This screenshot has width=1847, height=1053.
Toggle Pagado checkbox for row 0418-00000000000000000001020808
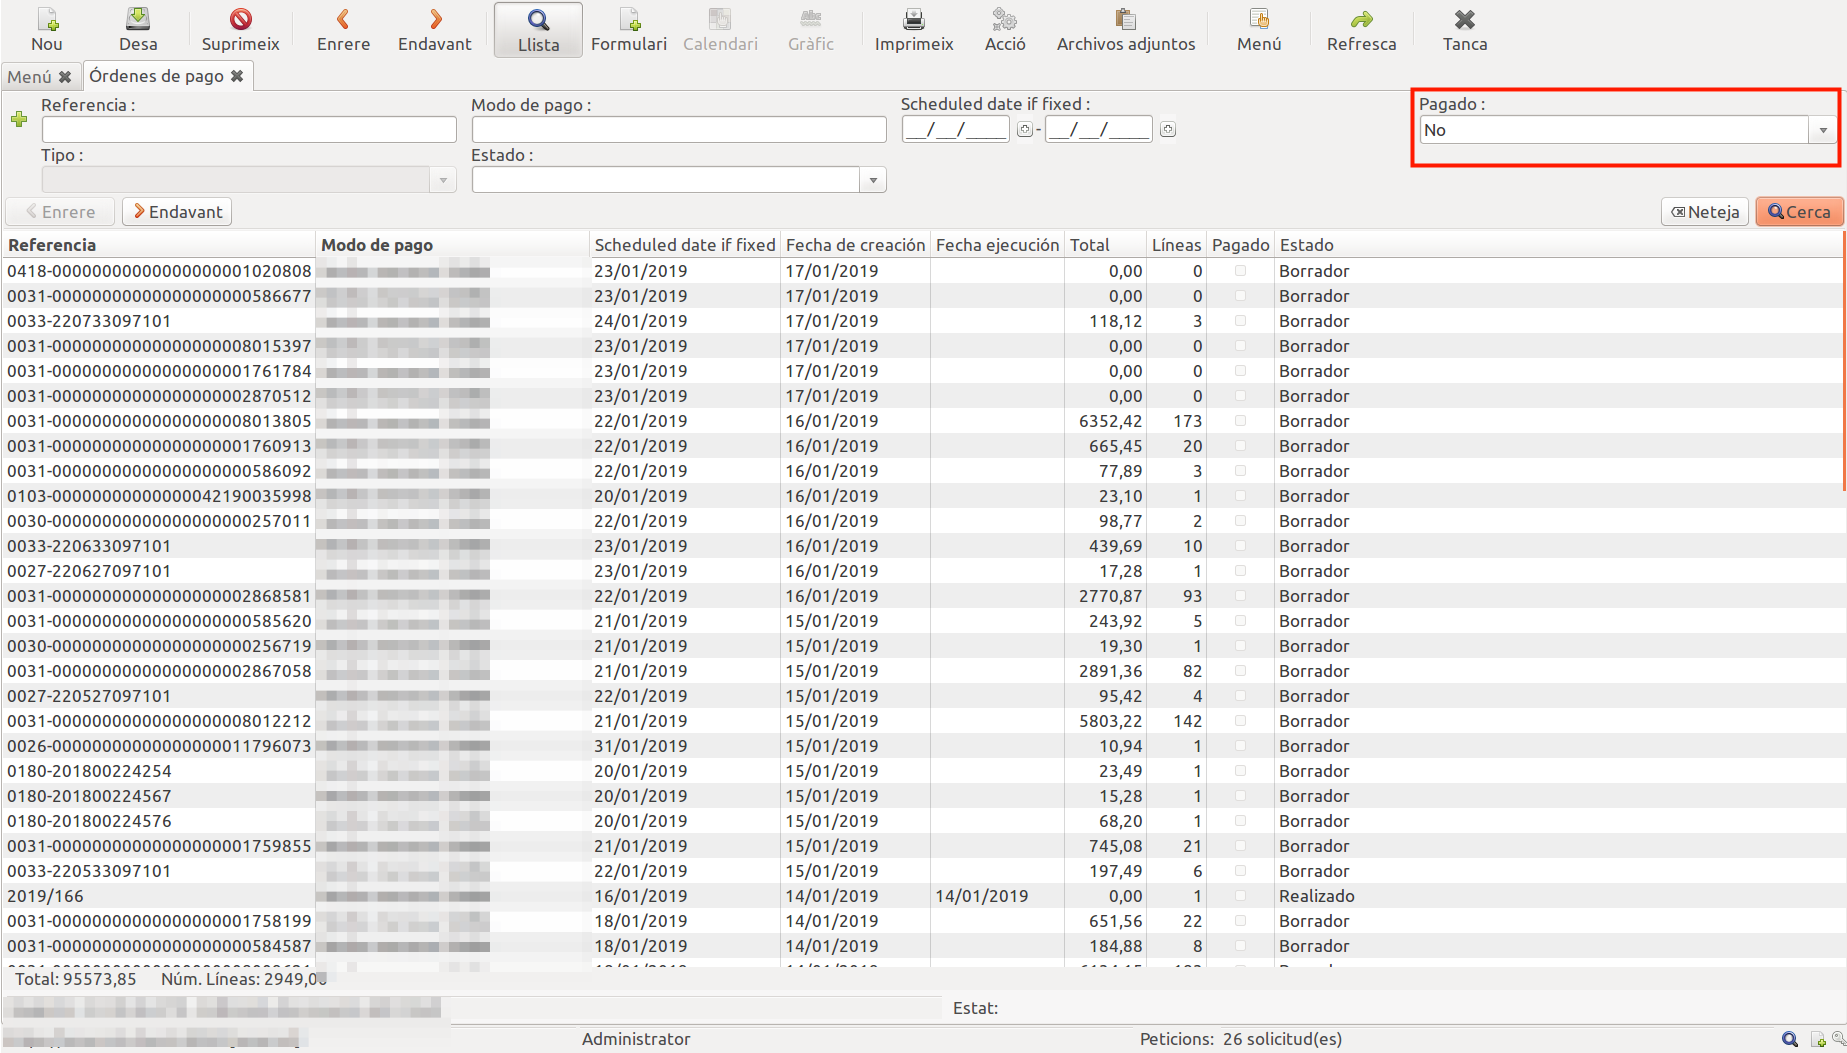click(1240, 271)
